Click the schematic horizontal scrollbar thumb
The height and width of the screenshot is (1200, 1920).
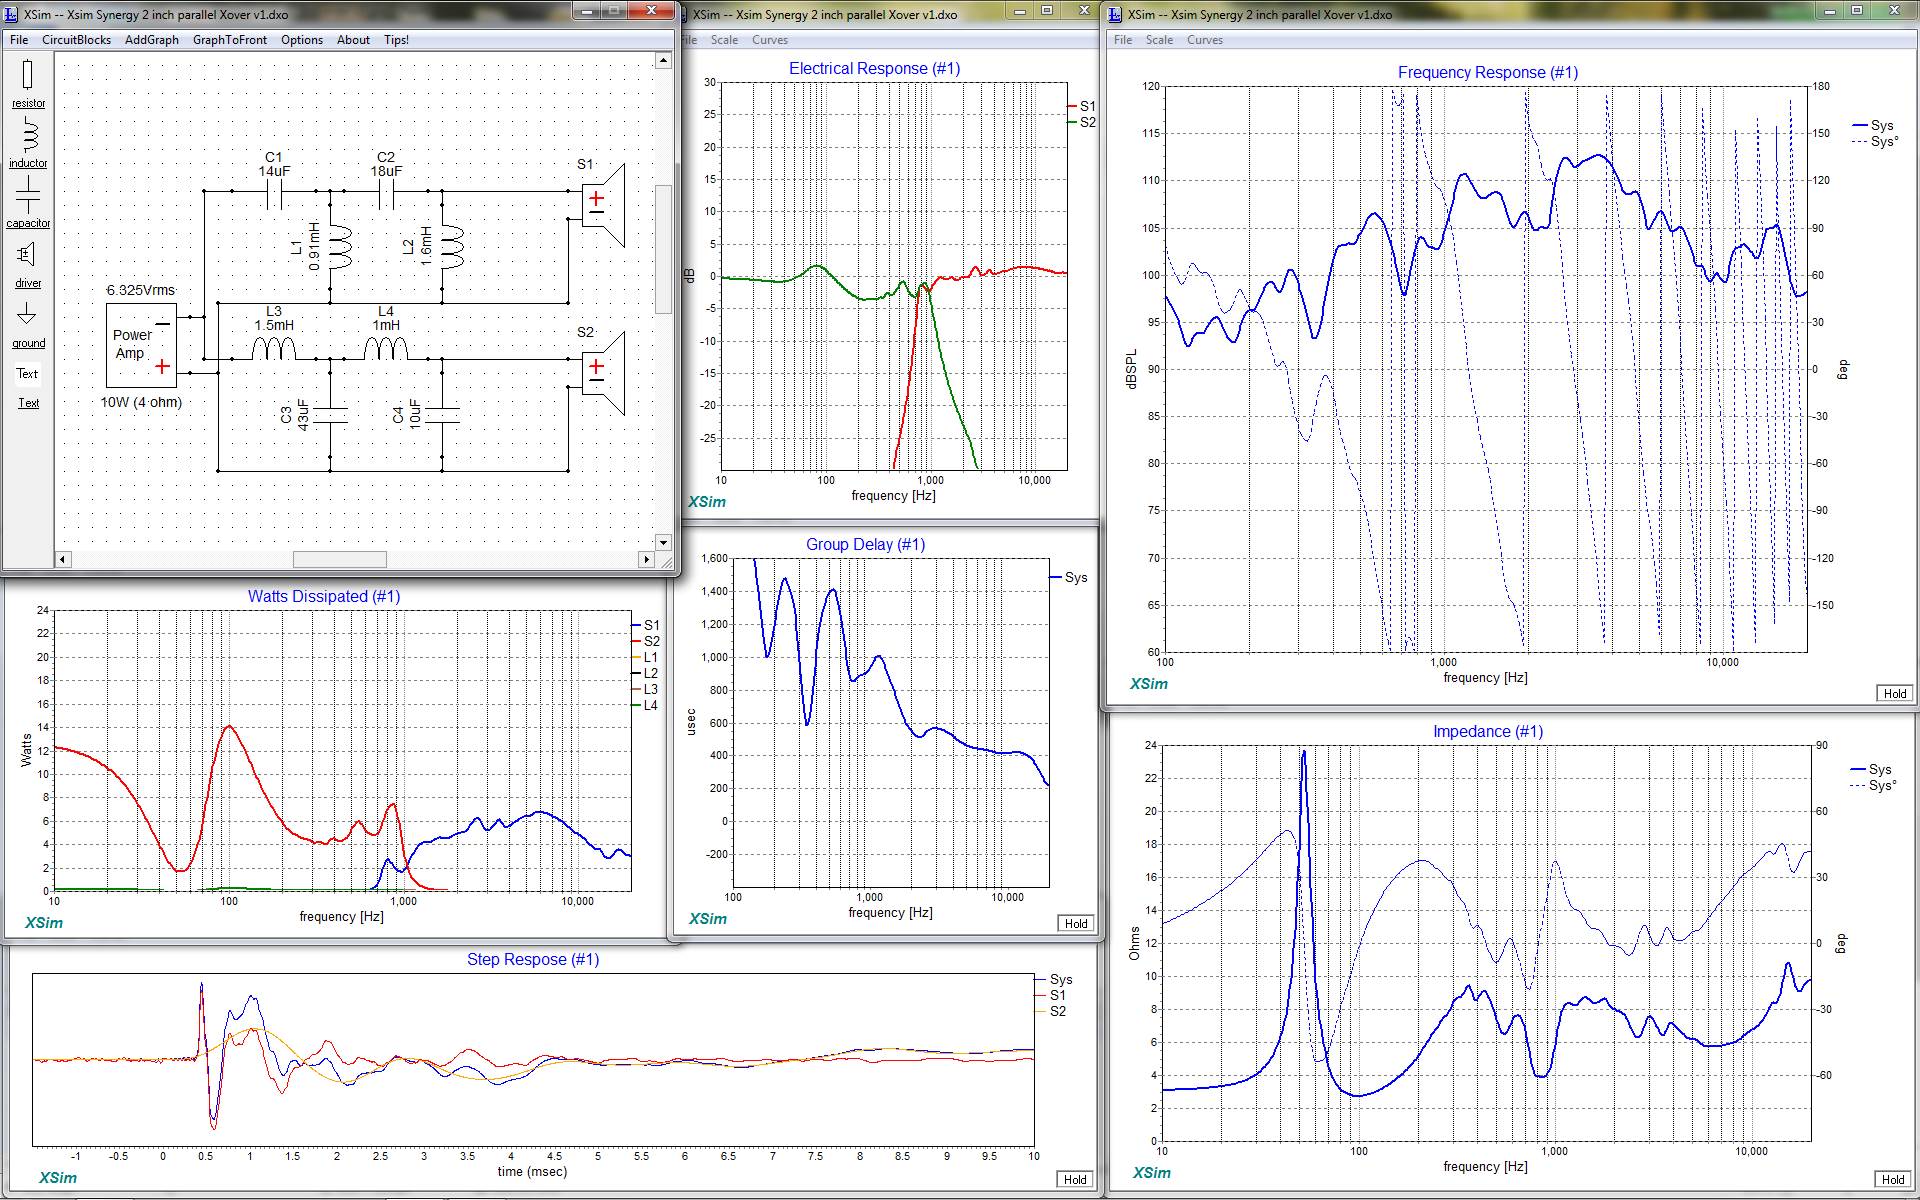point(340,559)
